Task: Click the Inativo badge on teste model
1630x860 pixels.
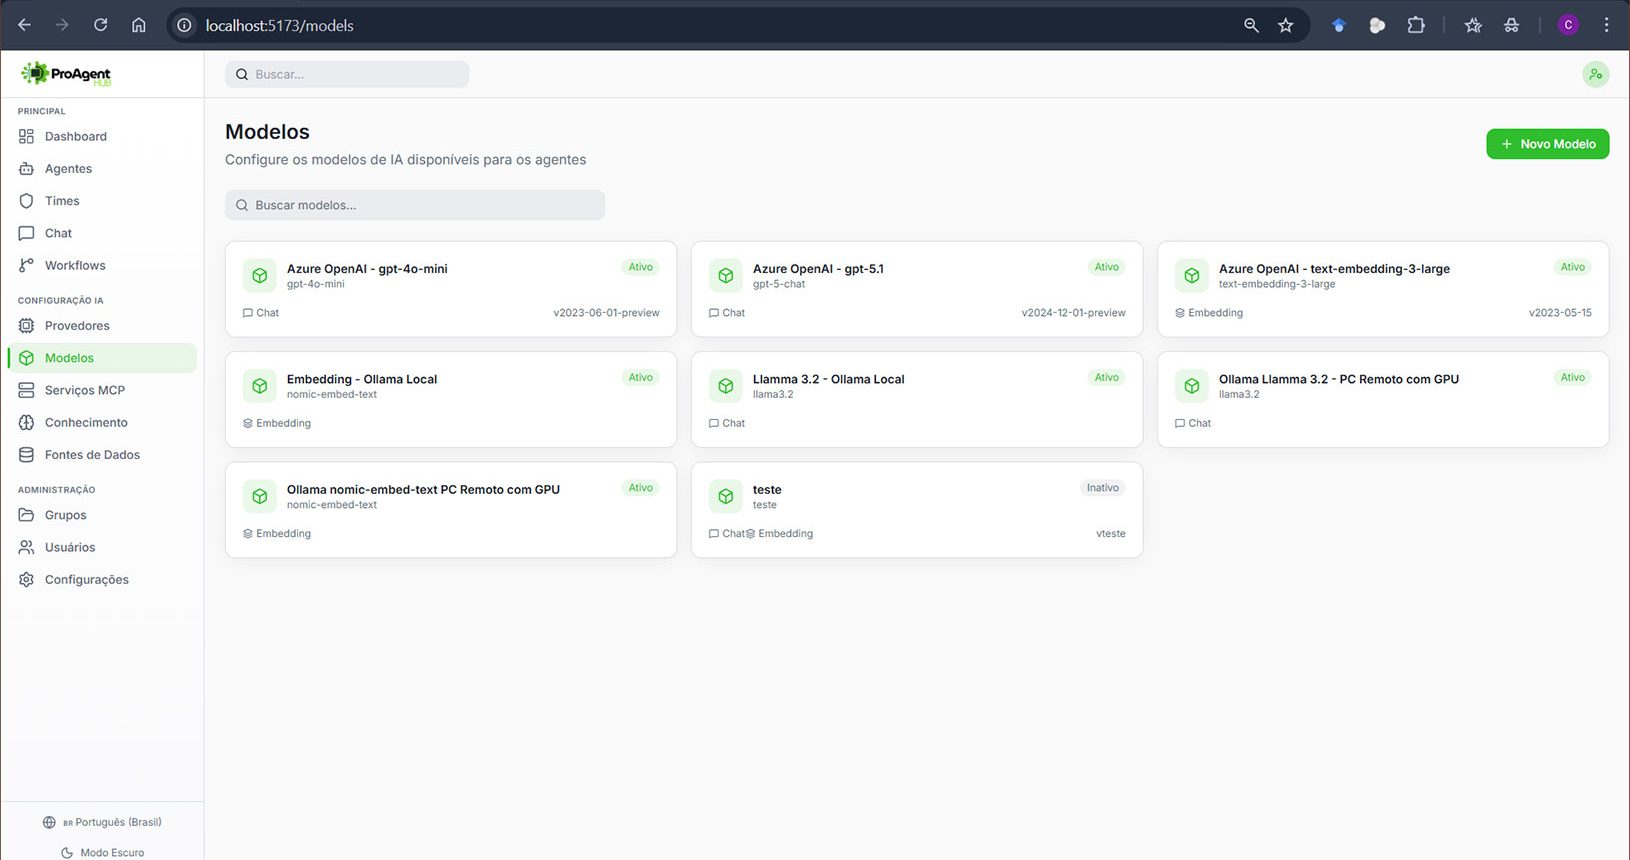Action: tap(1102, 488)
